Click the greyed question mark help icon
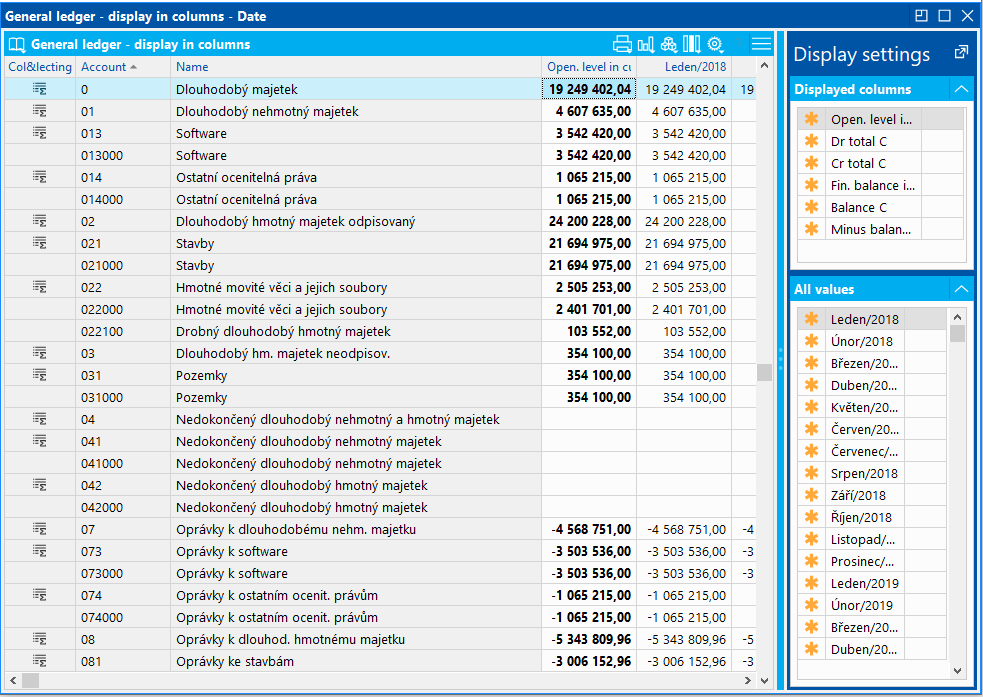 point(739,44)
